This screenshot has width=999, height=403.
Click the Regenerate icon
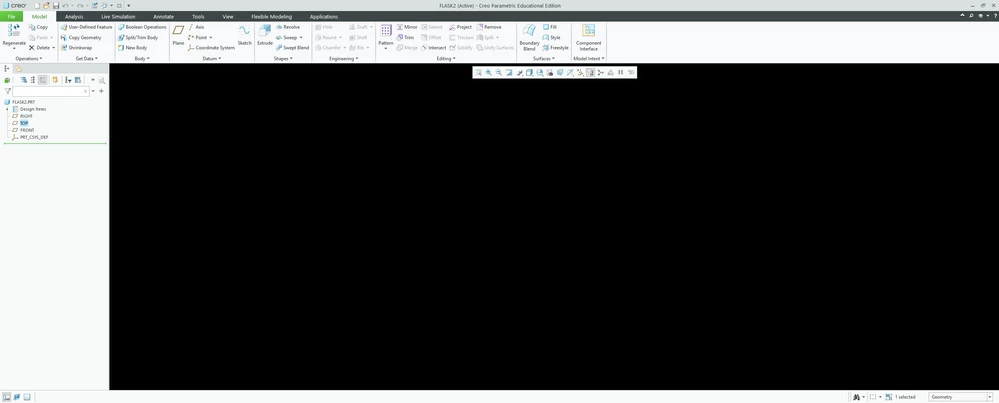coord(14,31)
